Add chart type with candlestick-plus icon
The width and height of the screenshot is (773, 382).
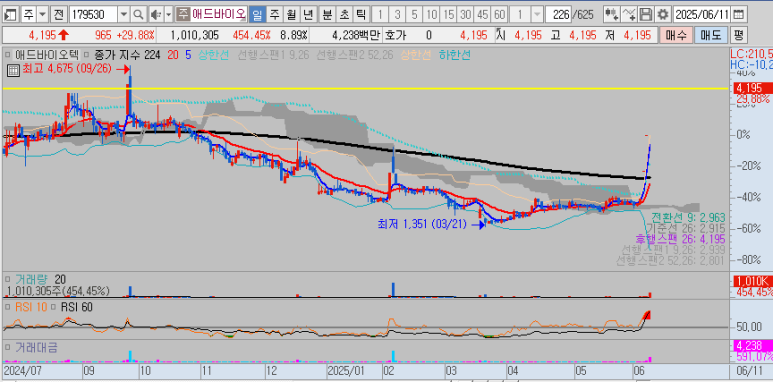coord(612,14)
